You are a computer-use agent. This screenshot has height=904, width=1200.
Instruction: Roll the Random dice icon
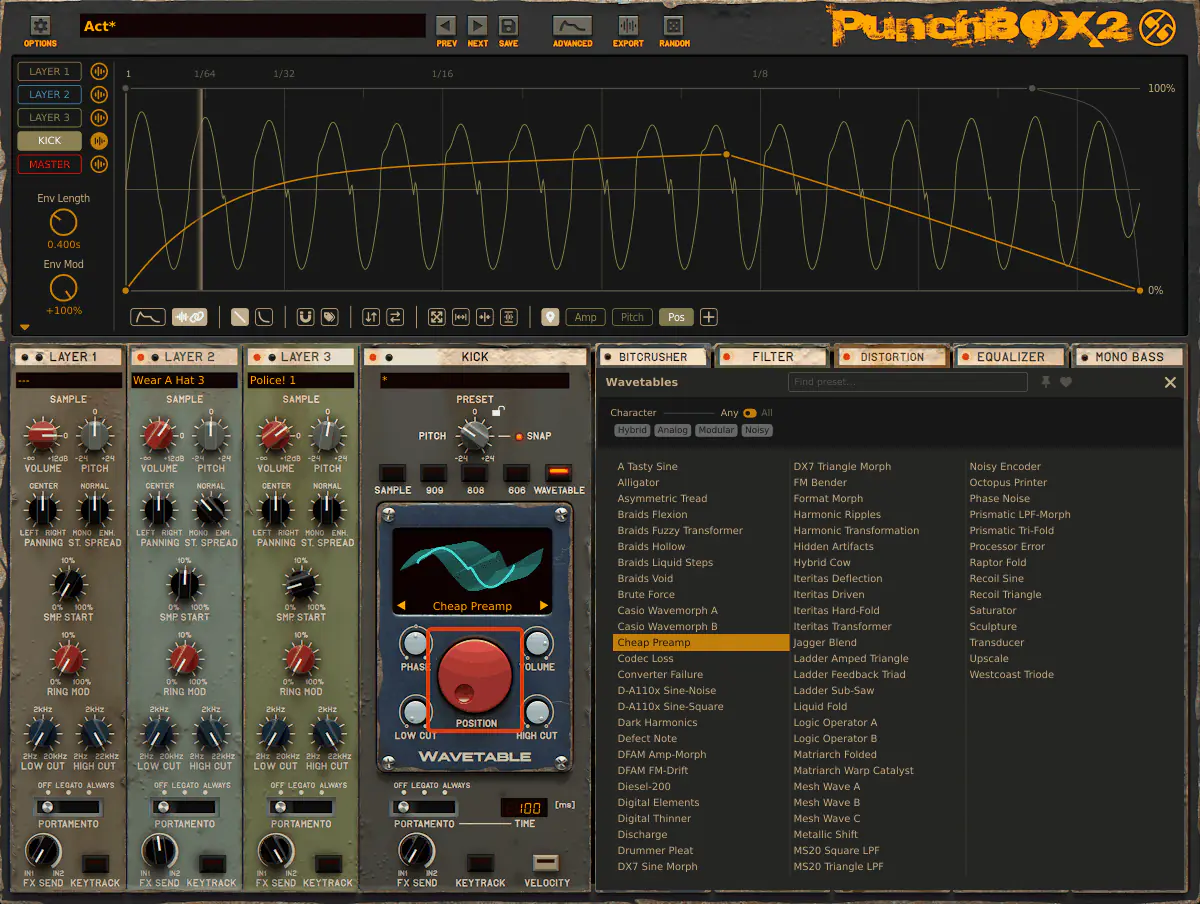pos(674,26)
